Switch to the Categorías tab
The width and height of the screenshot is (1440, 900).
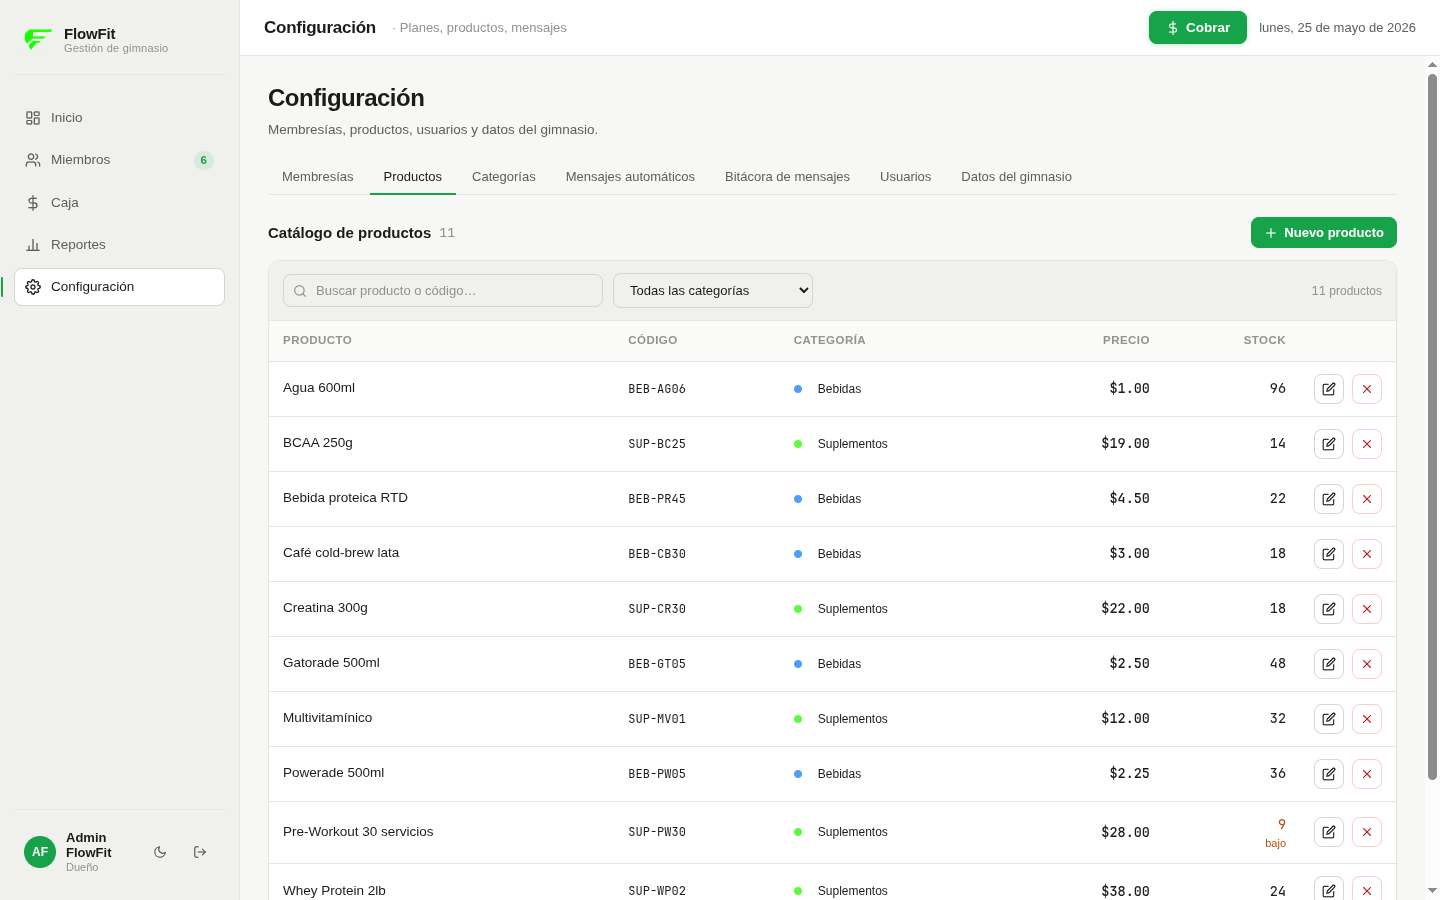point(504,177)
